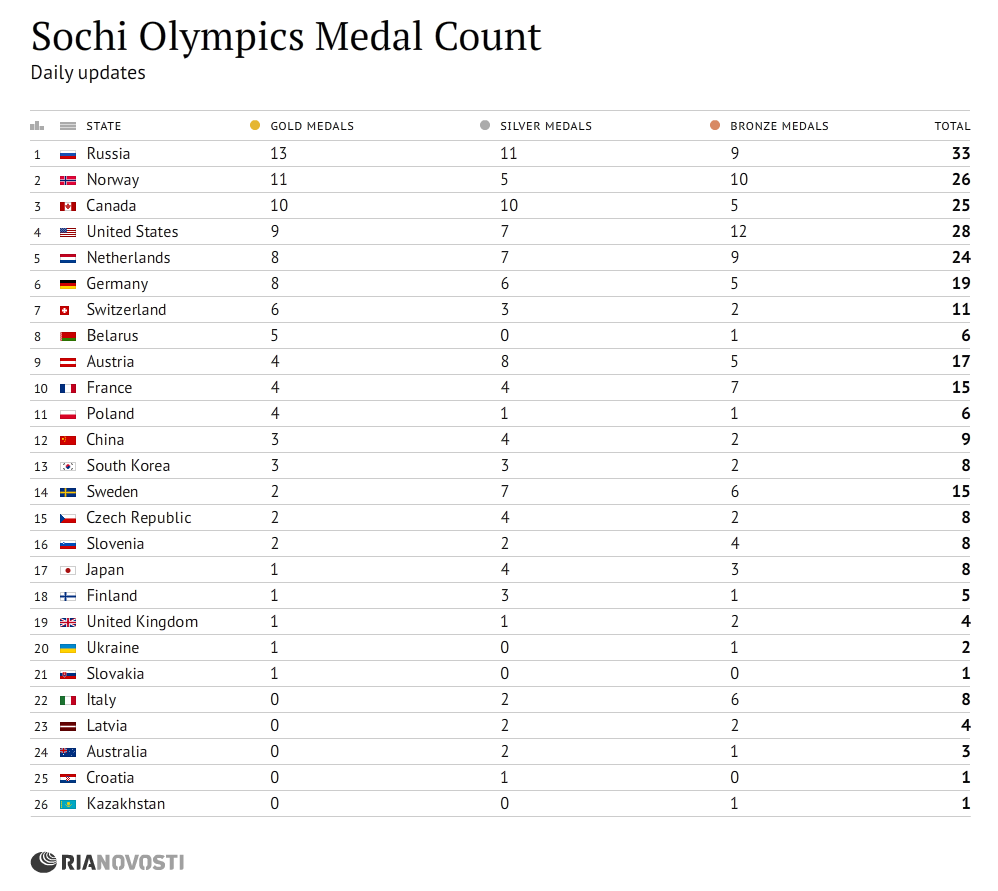998x891 pixels.
Task: Click the gold medal color dot
Action: pyautogui.click(x=255, y=126)
